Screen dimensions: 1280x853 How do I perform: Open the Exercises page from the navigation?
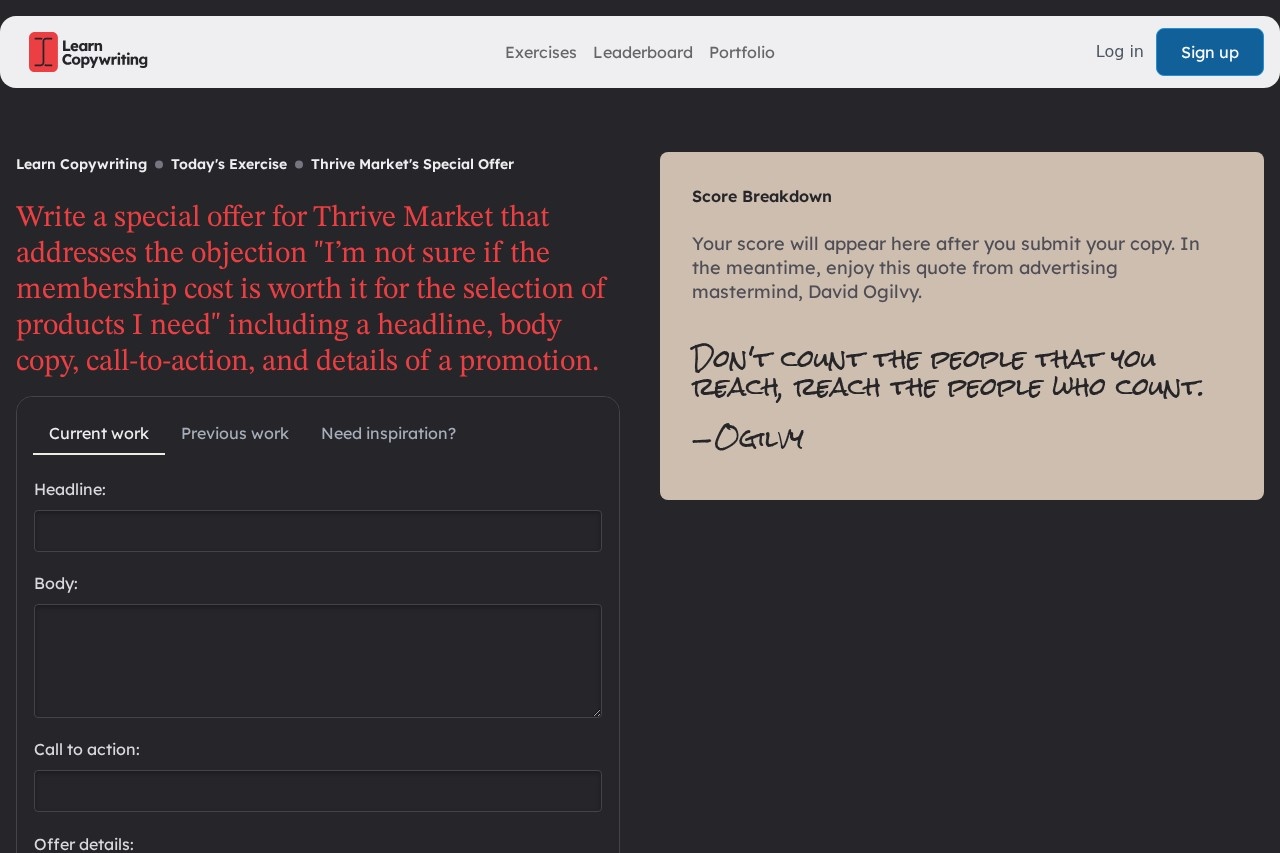tap(540, 52)
